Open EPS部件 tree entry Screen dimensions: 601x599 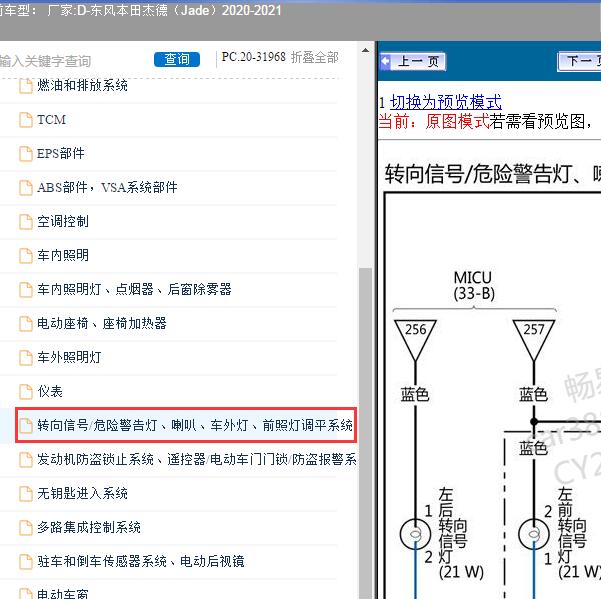pos(61,153)
